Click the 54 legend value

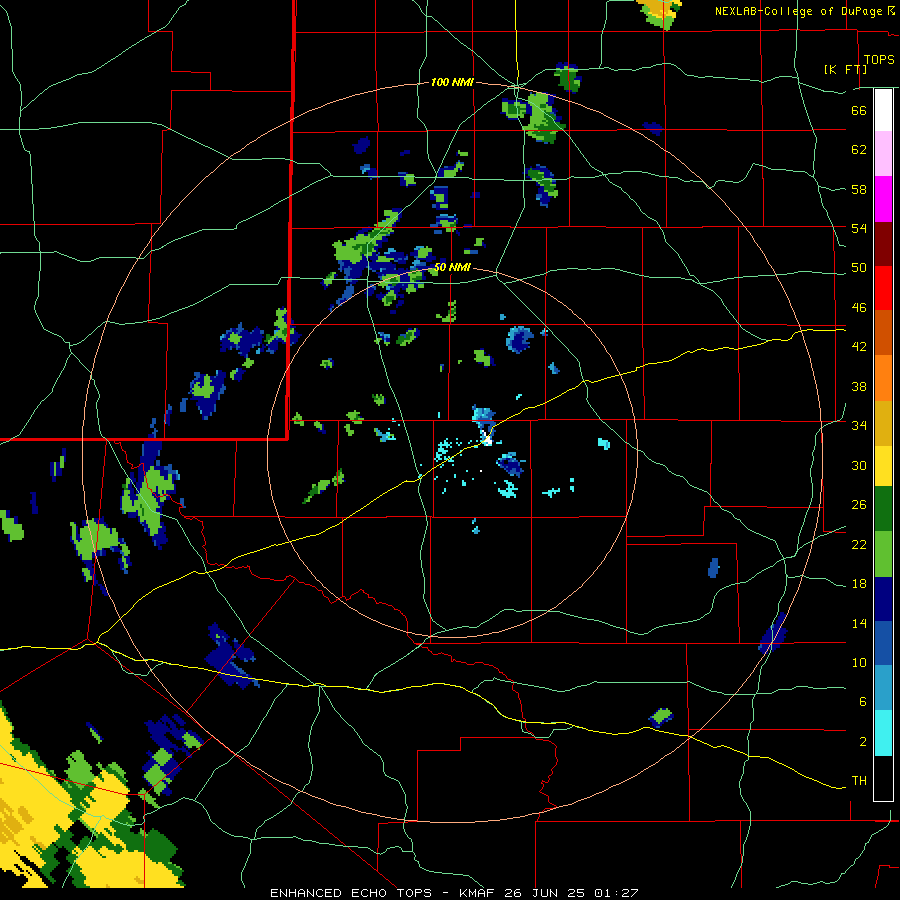point(859,228)
